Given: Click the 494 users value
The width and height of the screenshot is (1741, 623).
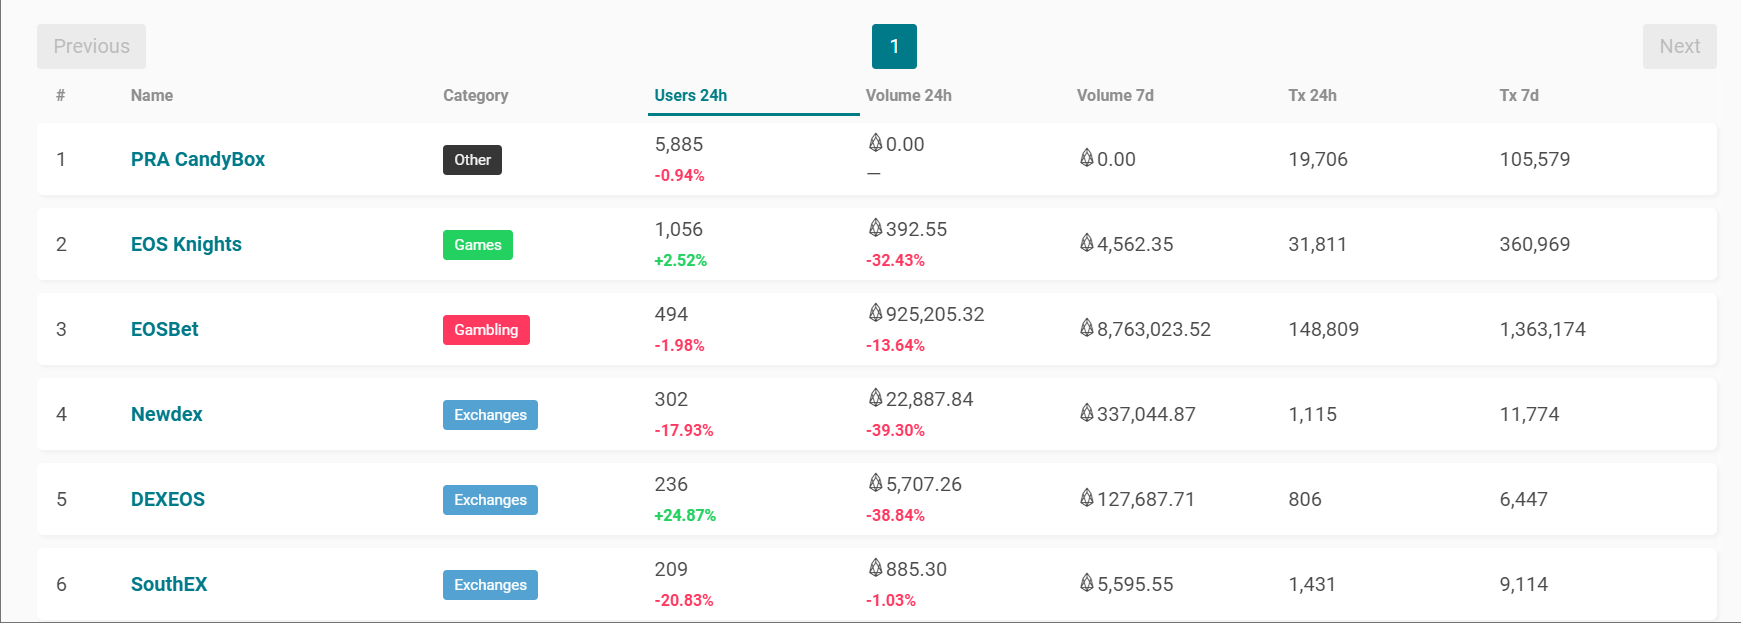Looking at the screenshot, I should pyautogui.click(x=671, y=314).
